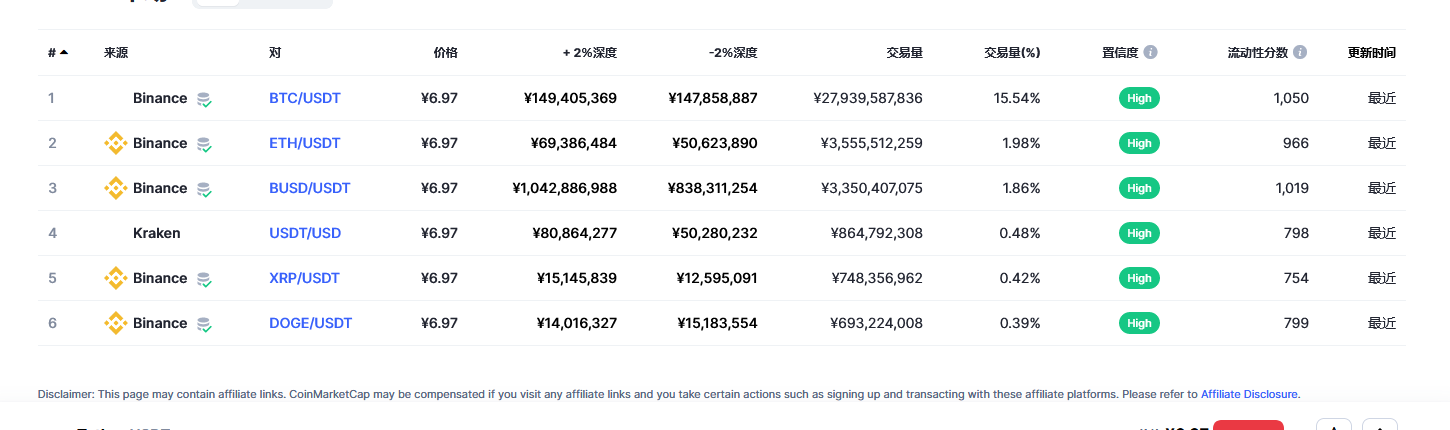This screenshot has width=1450, height=430.
Task: Click the Binance logo in the BUSD/USDT row
Action: tap(116, 188)
